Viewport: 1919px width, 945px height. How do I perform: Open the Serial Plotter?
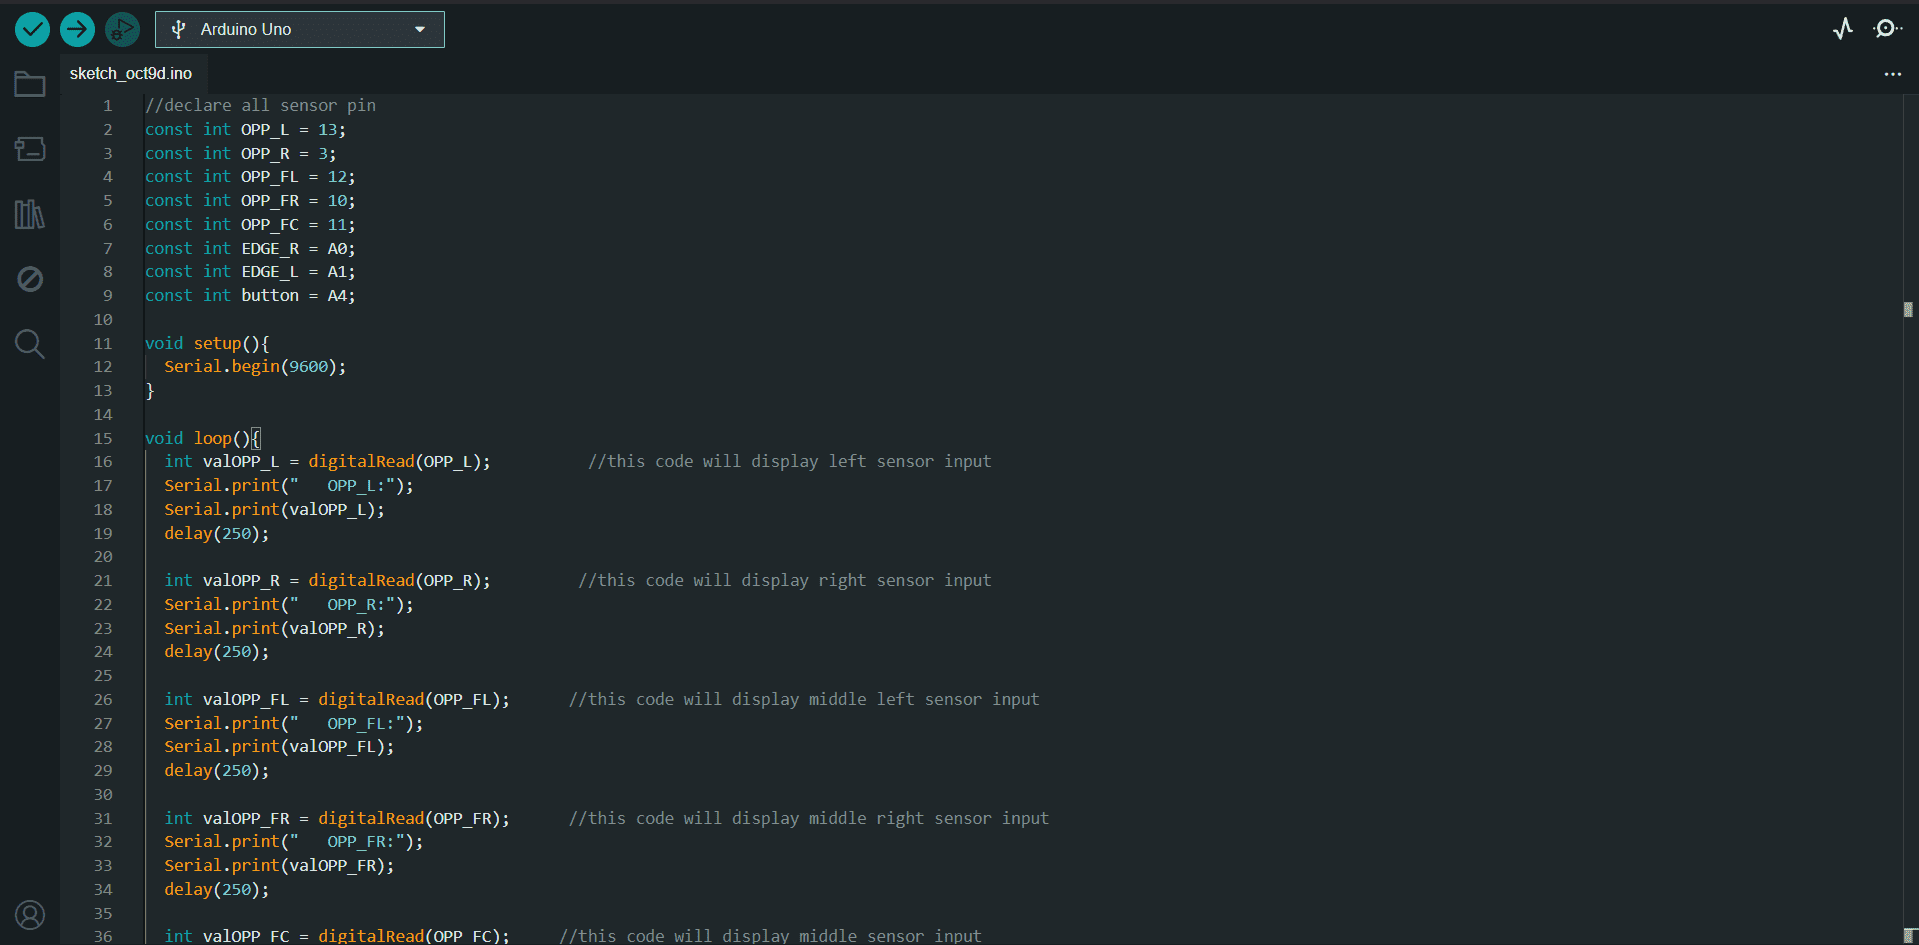coord(1842,29)
